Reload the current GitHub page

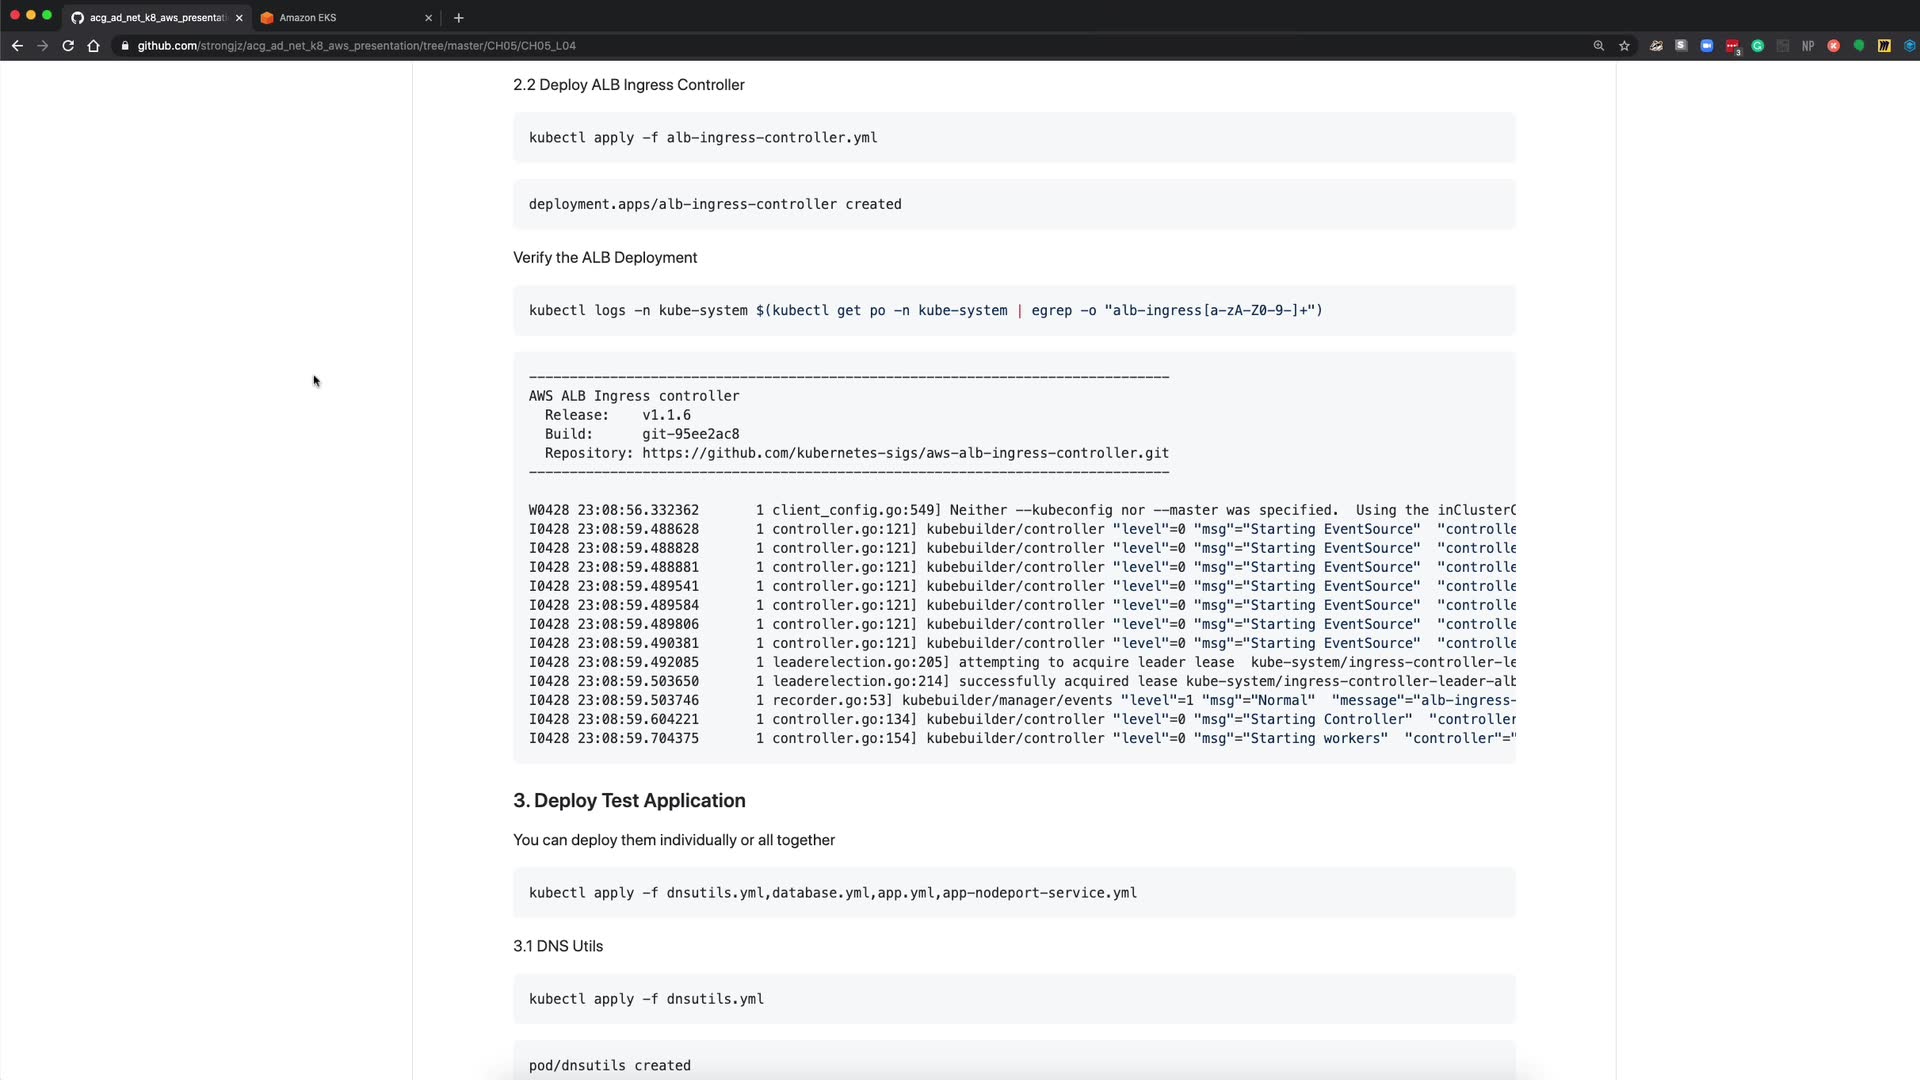(x=68, y=46)
